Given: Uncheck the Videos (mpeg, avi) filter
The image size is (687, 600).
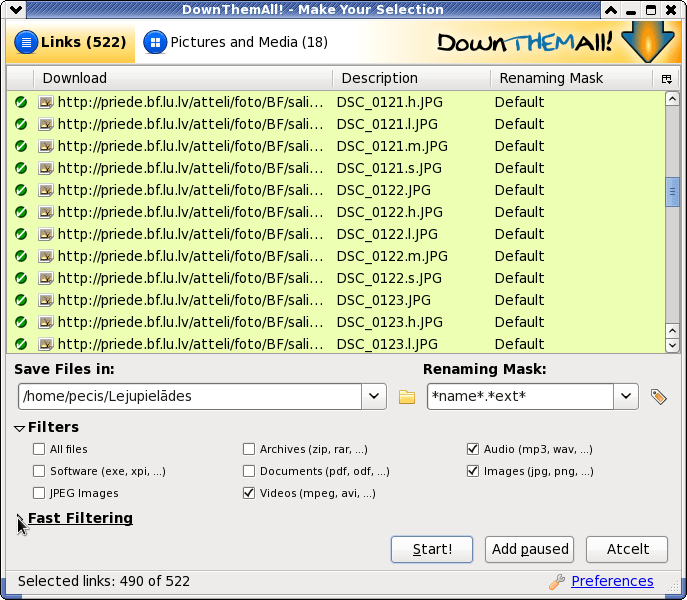Looking at the screenshot, I should point(249,493).
